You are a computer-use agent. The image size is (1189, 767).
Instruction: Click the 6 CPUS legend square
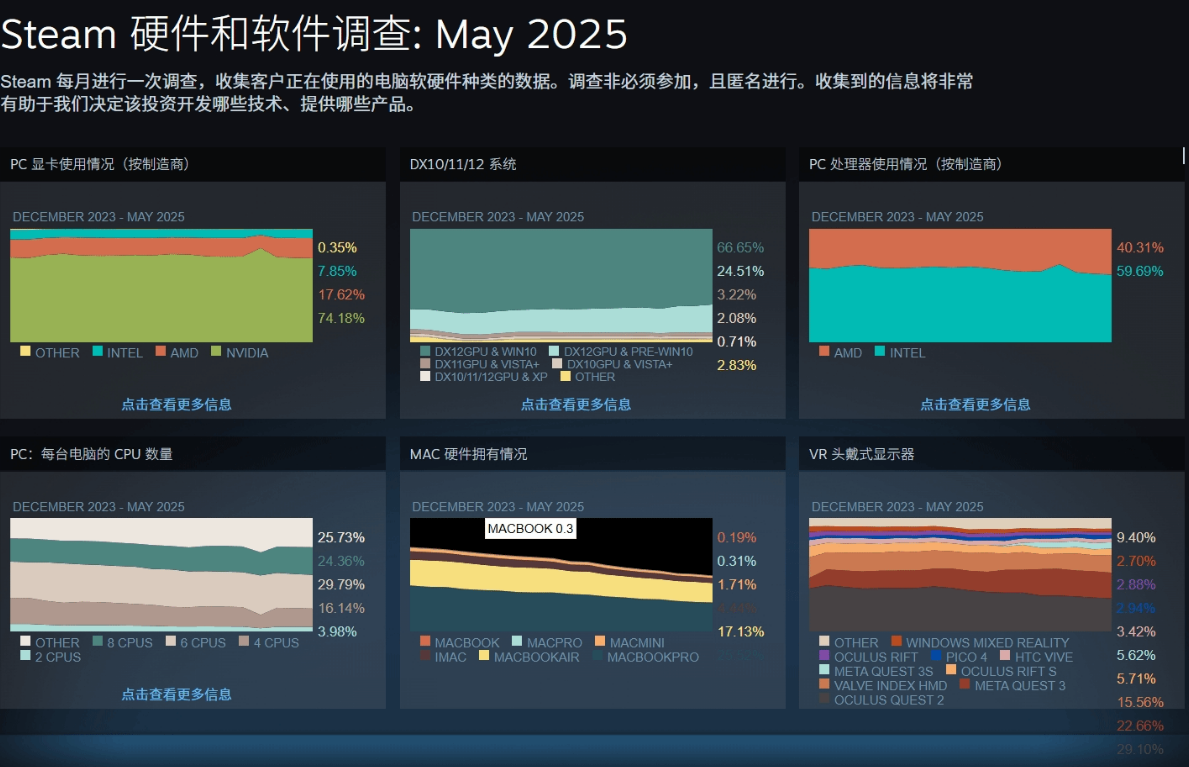[x=171, y=641]
